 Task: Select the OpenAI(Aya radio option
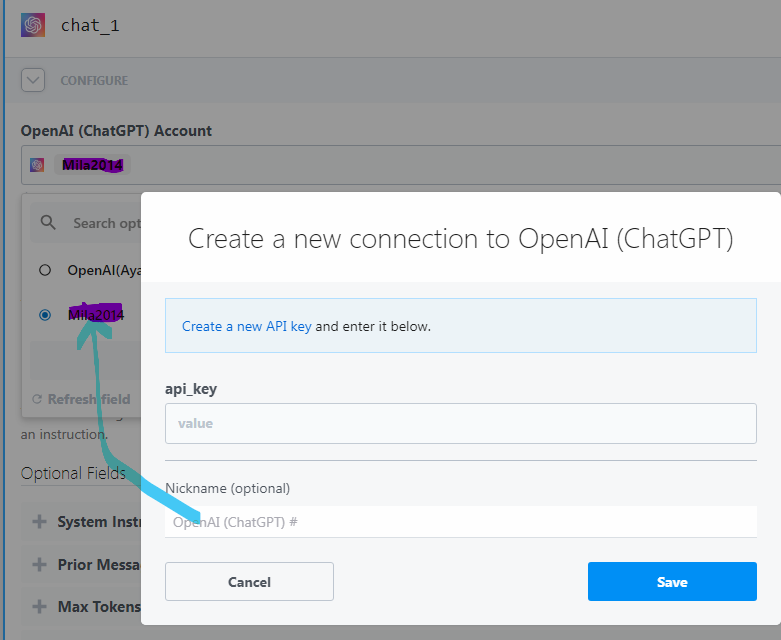click(x=45, y=270)
